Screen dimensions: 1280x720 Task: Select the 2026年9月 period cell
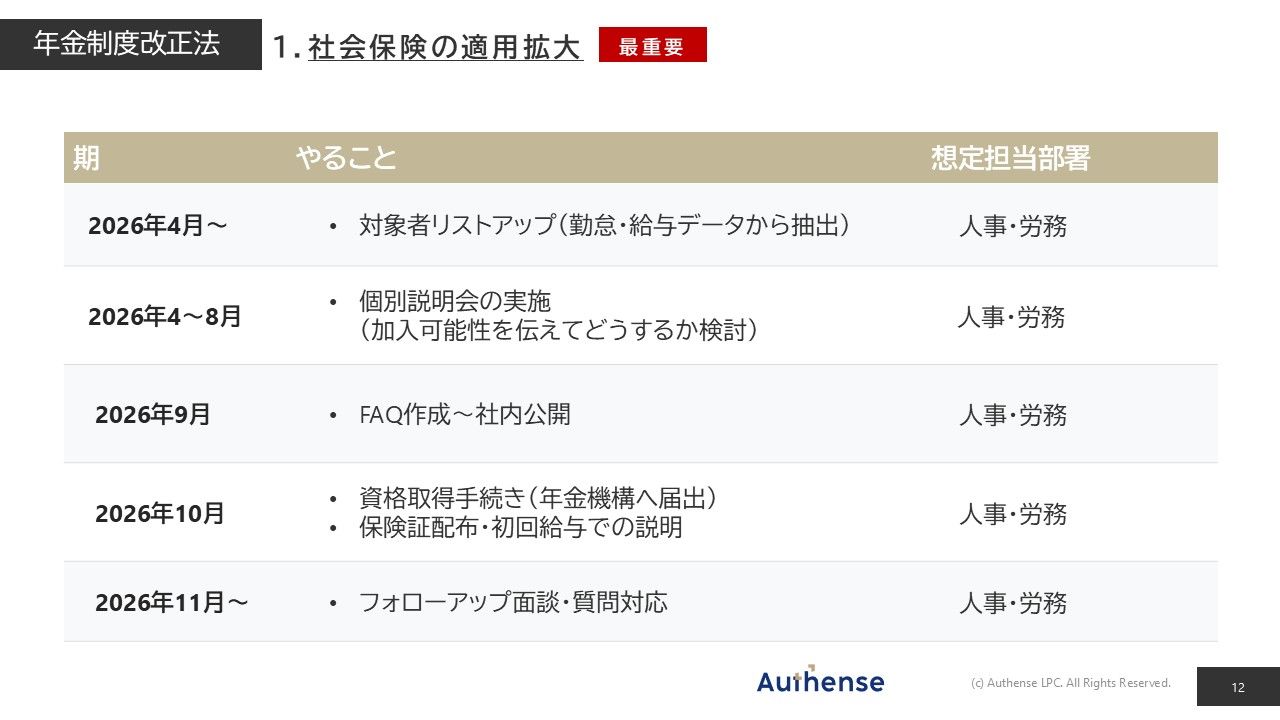[x=153, y=415]
